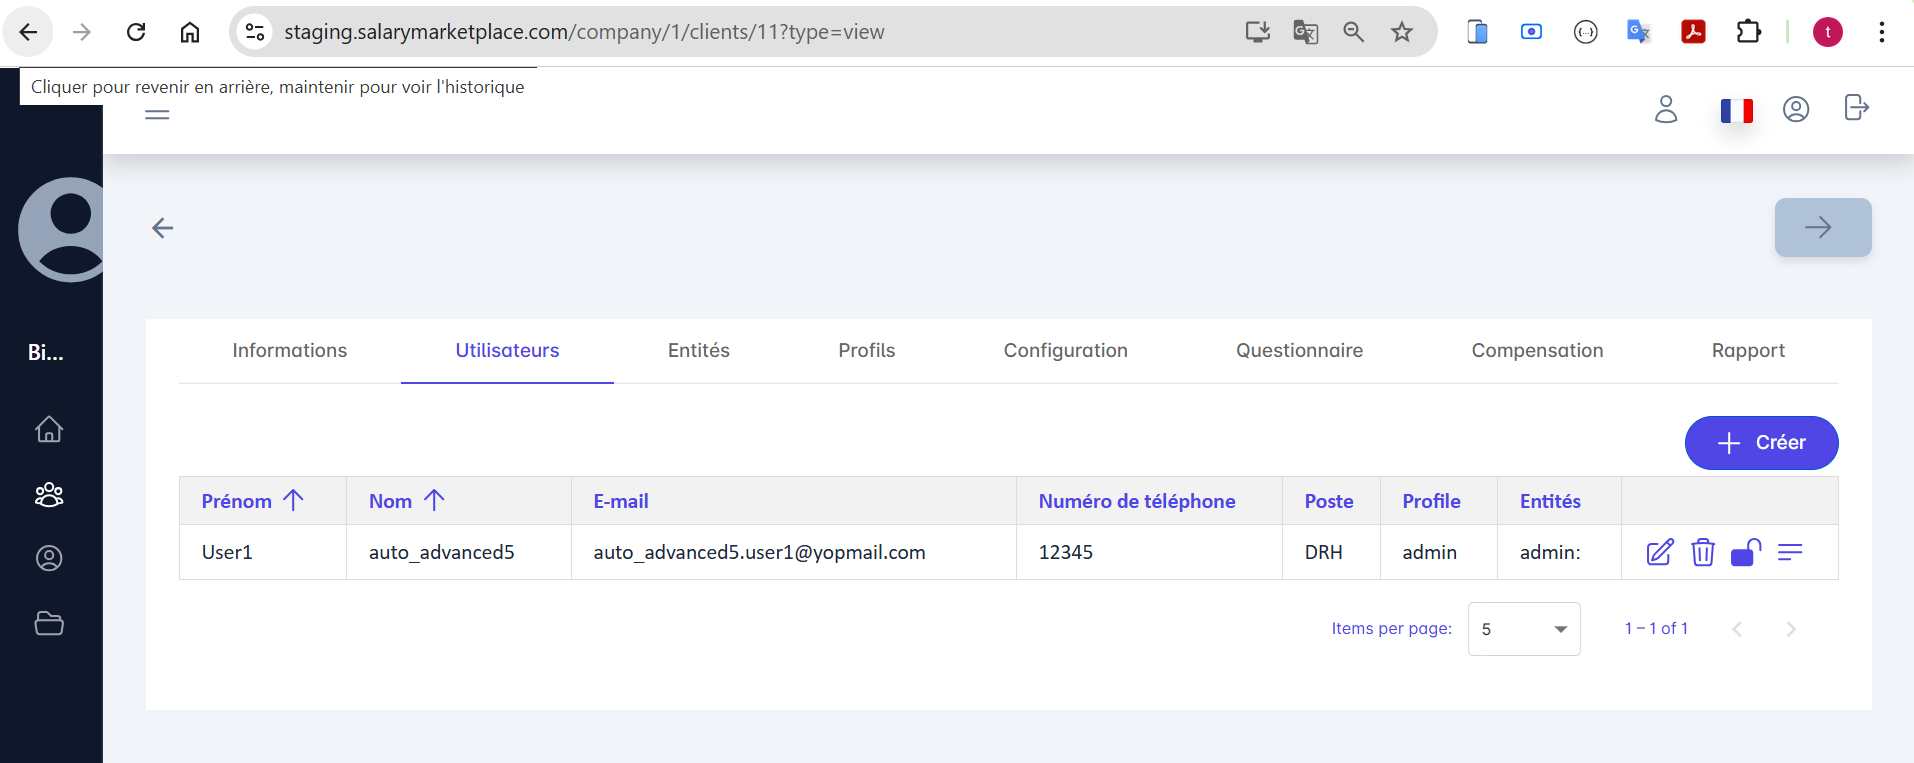Click the logout icon in header
This screenshot has width=1914, height=763.
pos(1855,108)
